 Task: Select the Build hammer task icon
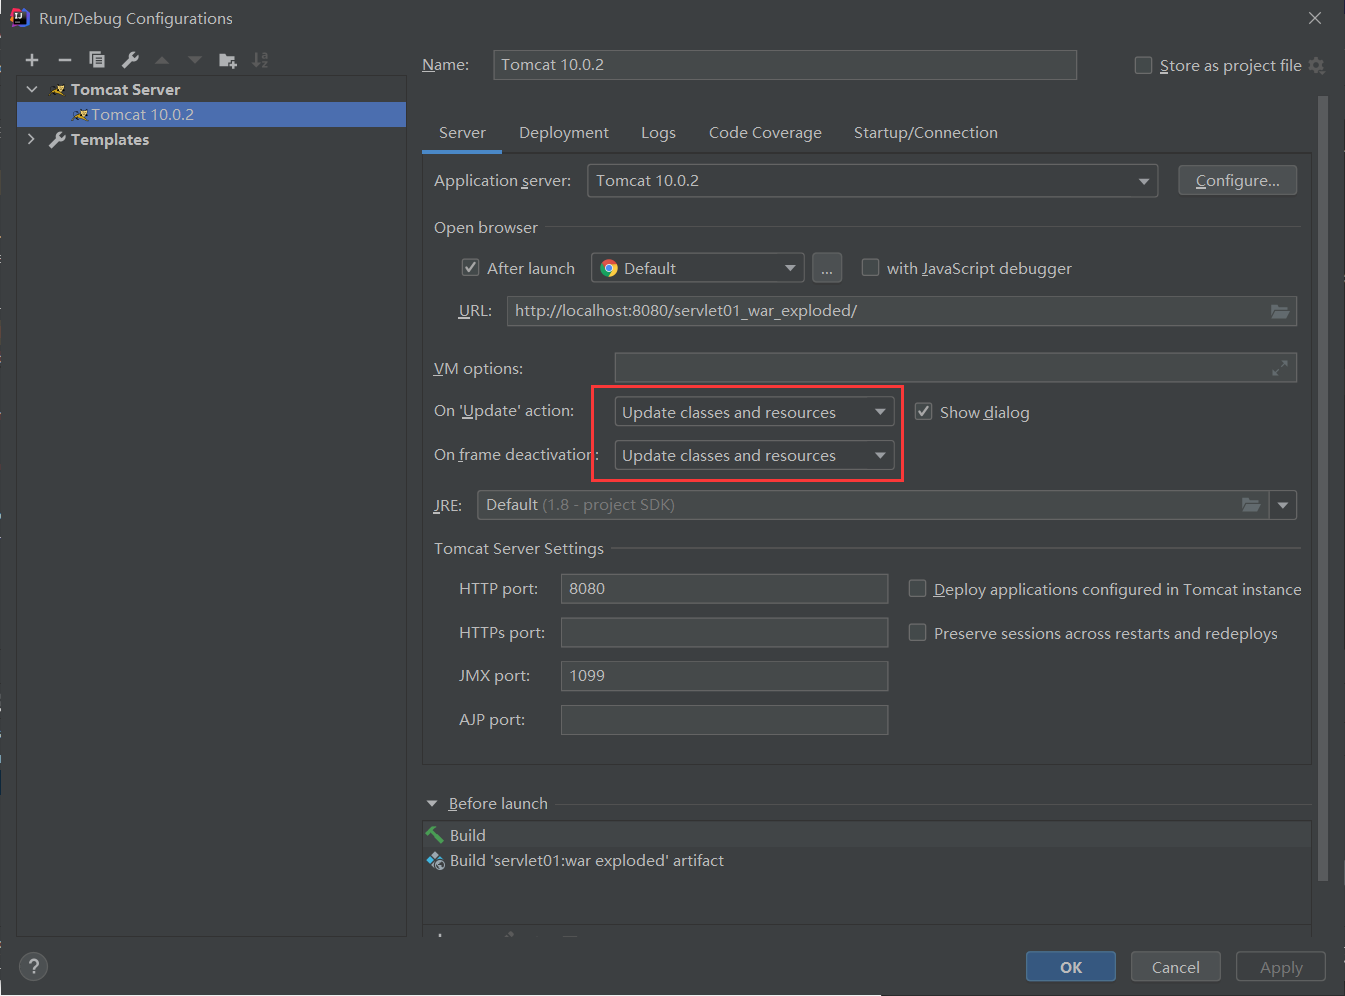tap(435, 835)
